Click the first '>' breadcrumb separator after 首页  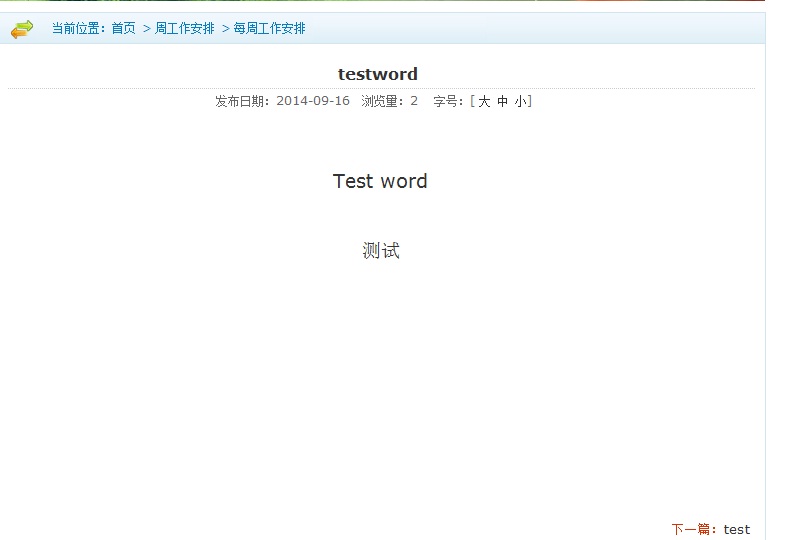[x=147, y=28]
